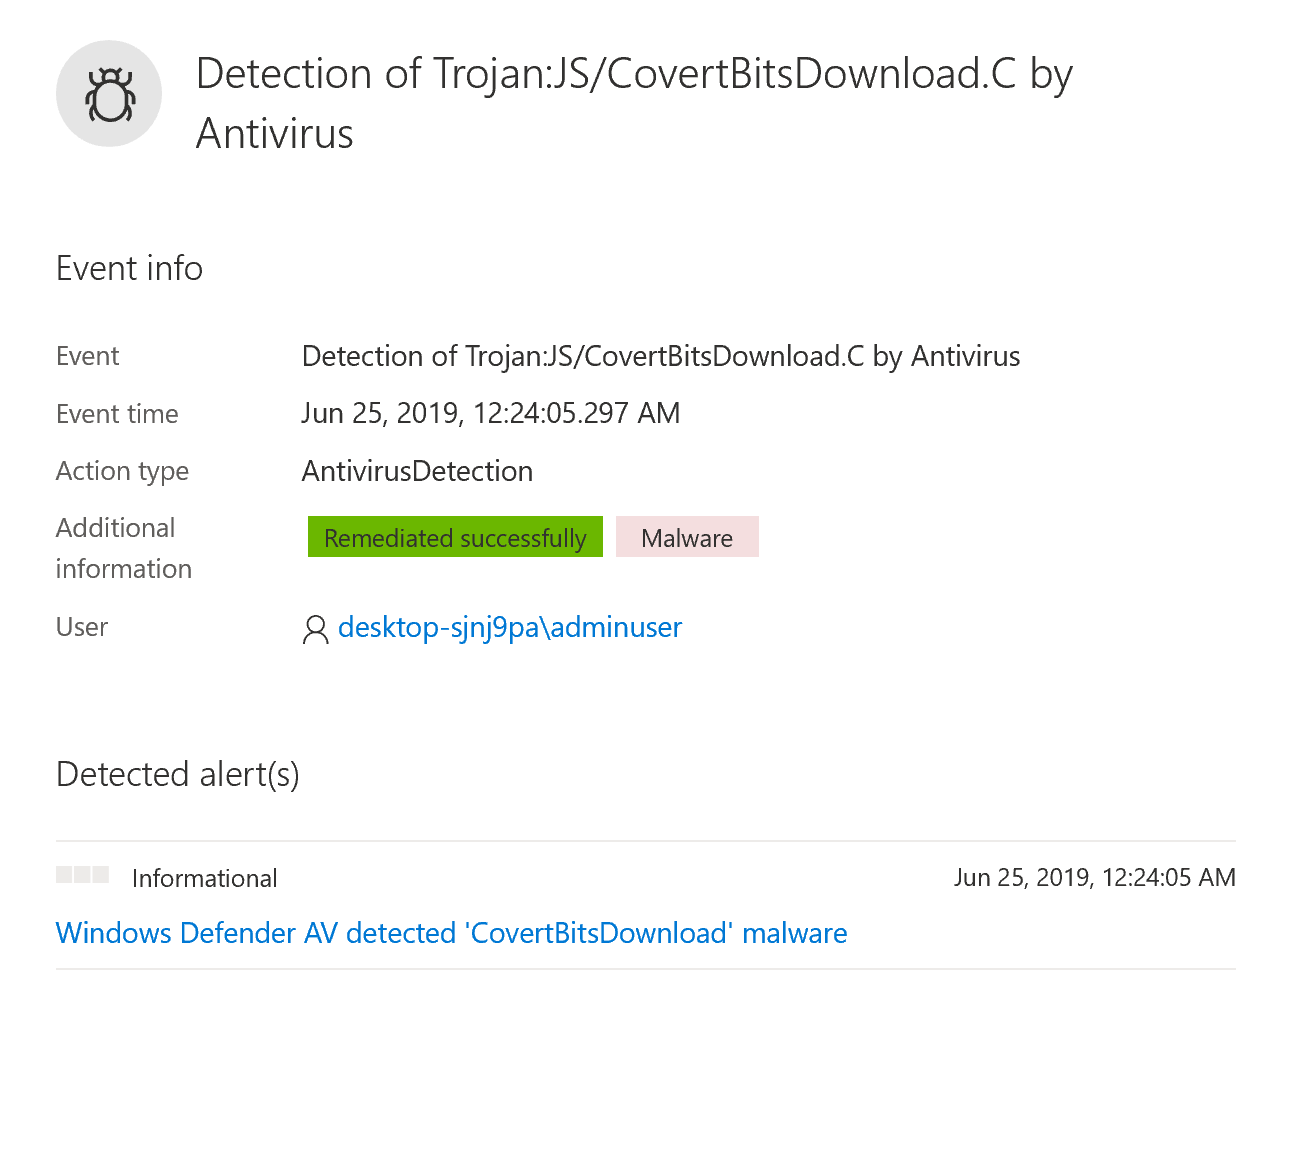Click the User field label

coord(82,627)
